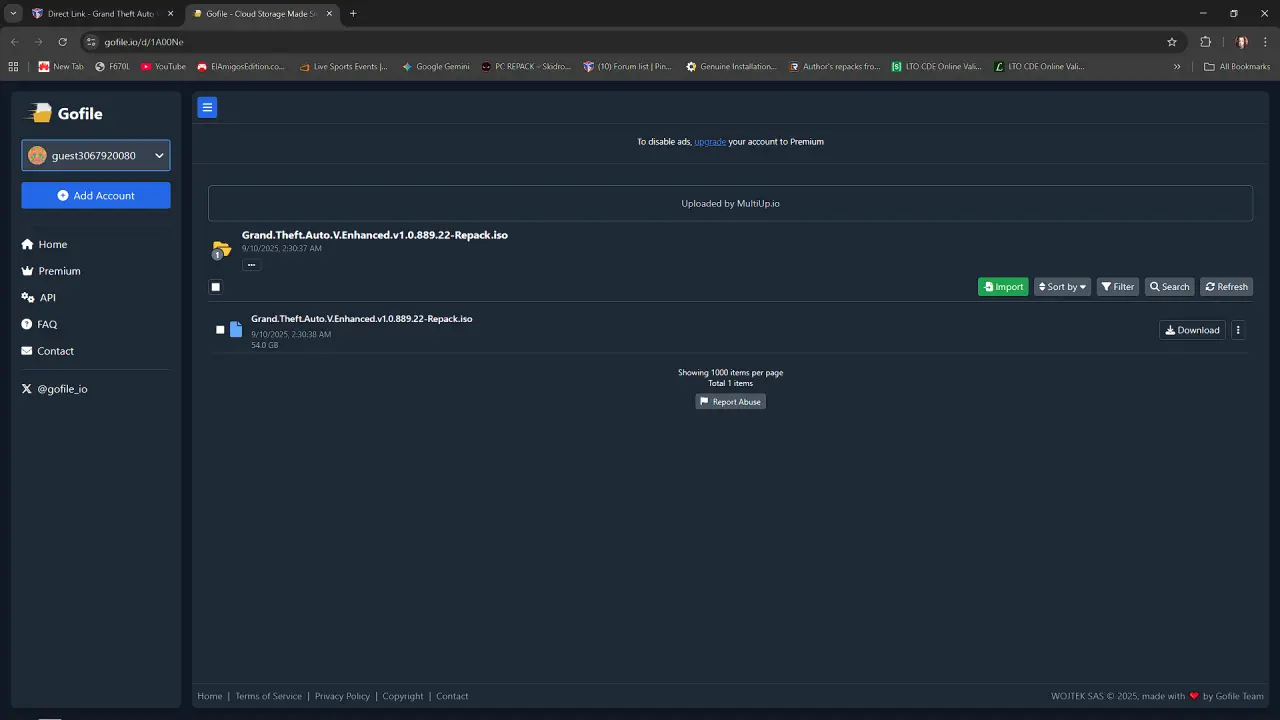Image resolution: width=1280 pixels, height=720 pixels.
Task: Open the Privacy Policy footer link
Action: (x=342, y=696)
